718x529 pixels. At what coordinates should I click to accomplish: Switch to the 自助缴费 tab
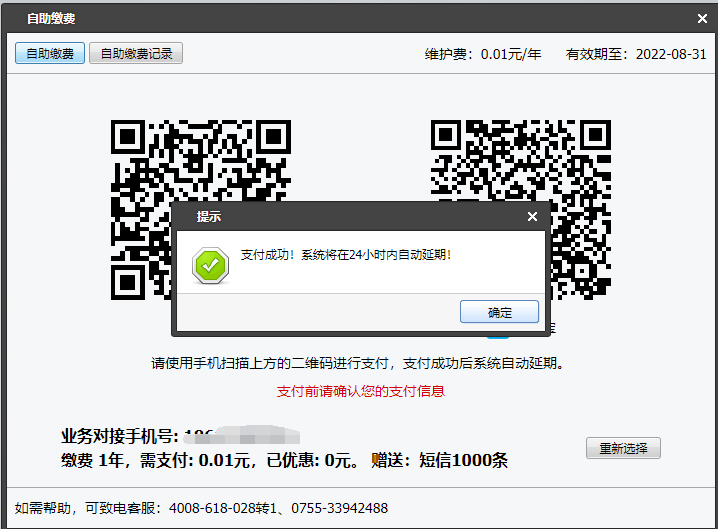(x=50, y=54)
